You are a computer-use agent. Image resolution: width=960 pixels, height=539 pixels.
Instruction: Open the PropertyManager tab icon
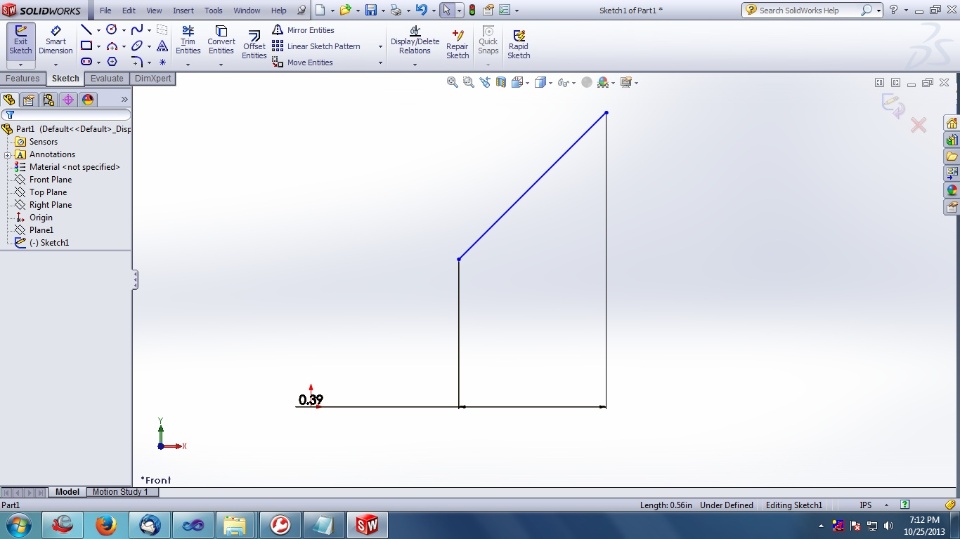click(29, 100)
